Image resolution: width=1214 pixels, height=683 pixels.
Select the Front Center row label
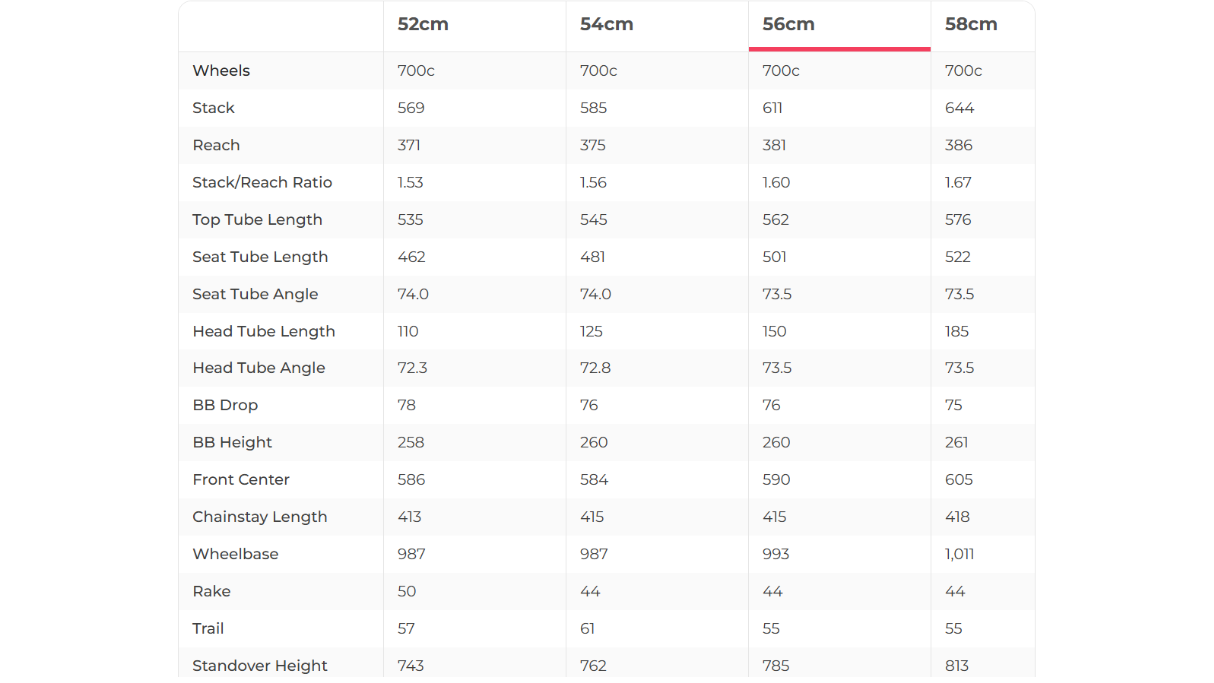click(x=241, y=480)
